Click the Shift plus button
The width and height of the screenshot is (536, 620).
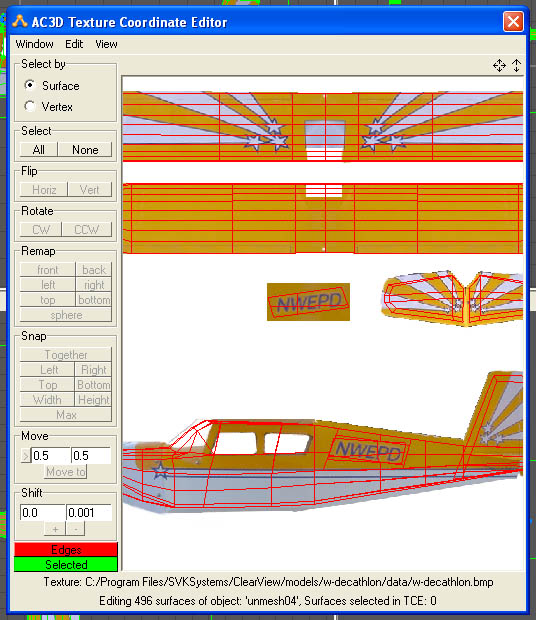[55, 529]
